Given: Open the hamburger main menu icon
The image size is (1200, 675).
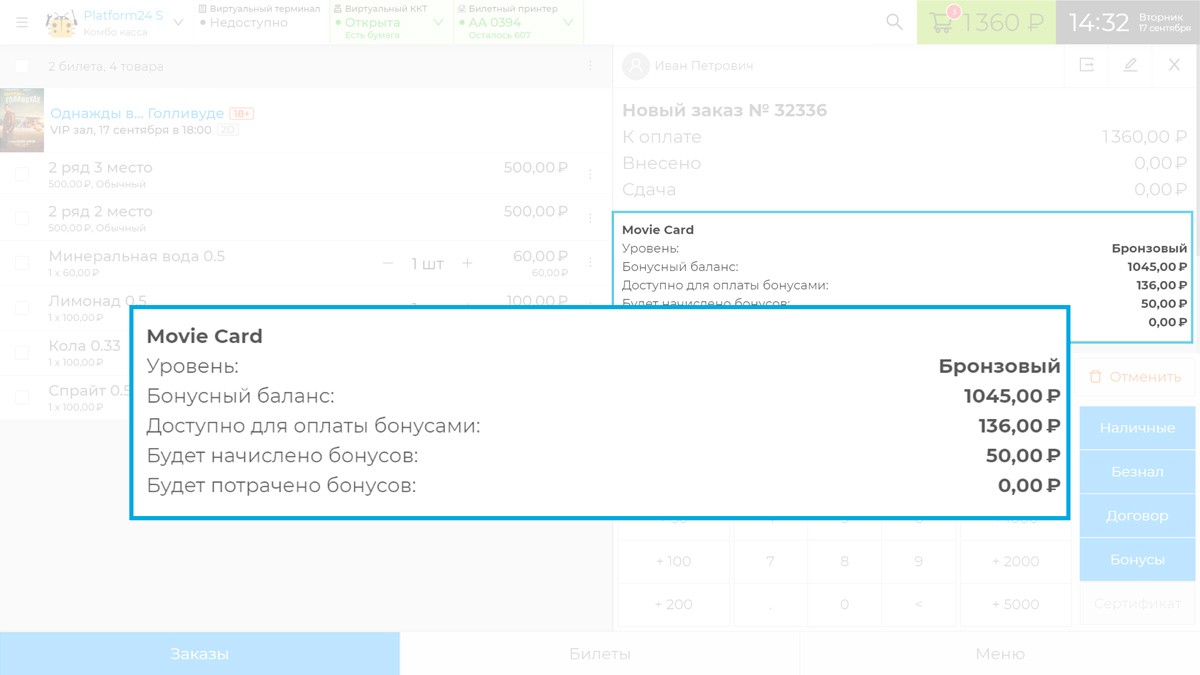Looking at the screenshot, I should point(22,22).
